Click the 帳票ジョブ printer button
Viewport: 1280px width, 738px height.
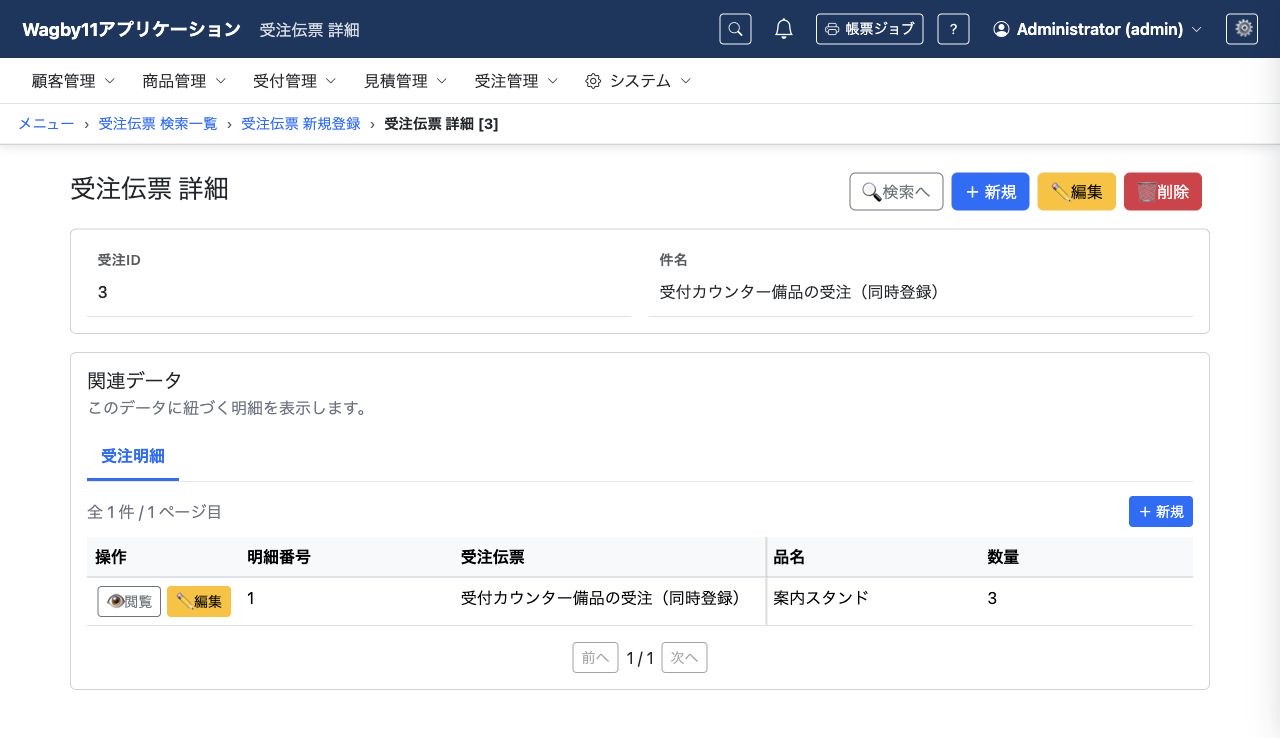pos(870,29)
